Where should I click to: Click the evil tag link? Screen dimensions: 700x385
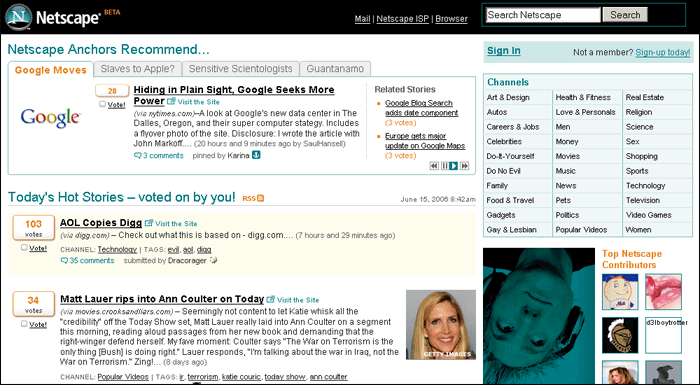(173, 250)
